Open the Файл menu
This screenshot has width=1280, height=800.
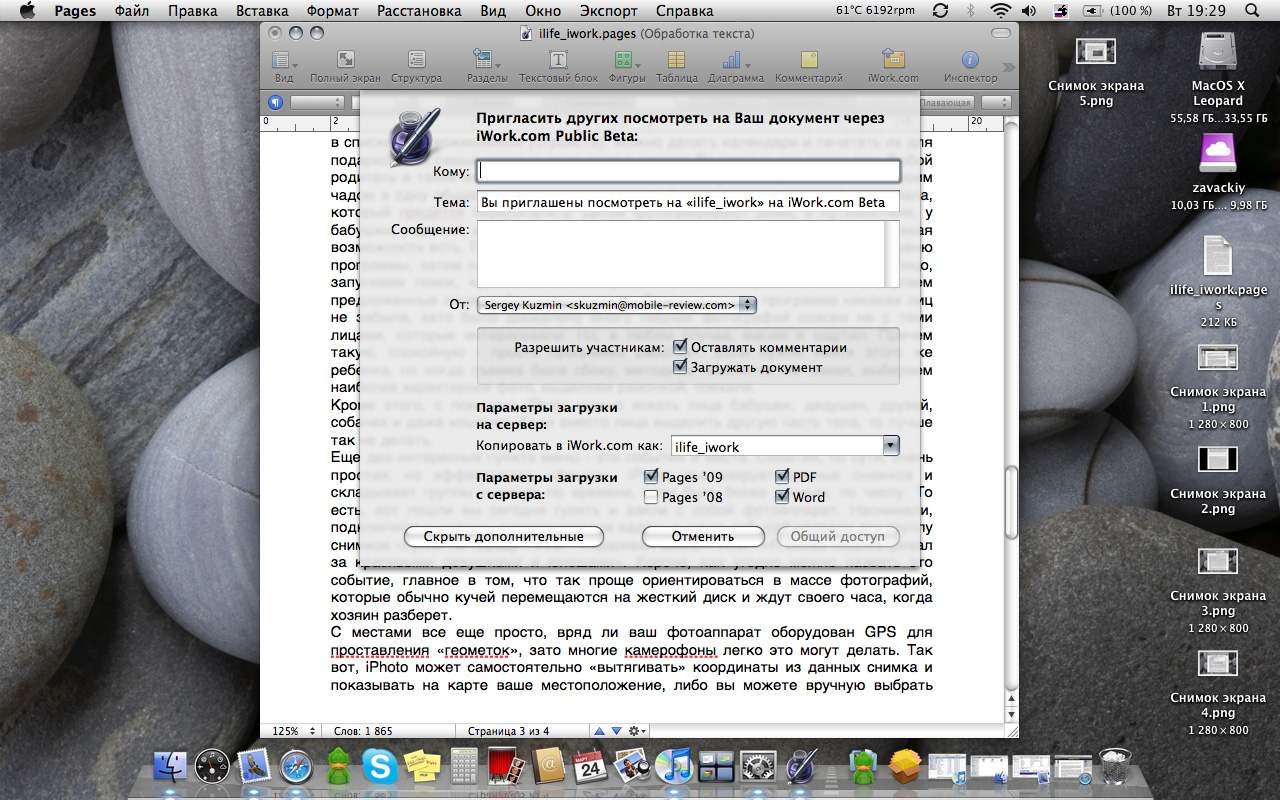point(132,10)
